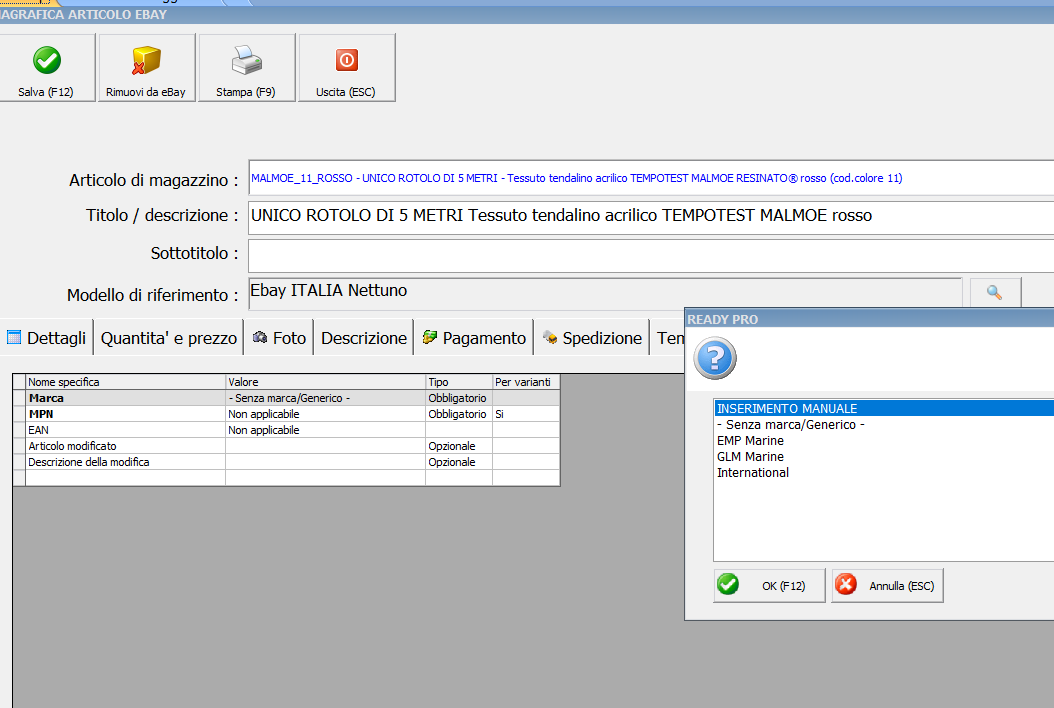Click the Salva (F12) green checkmark button
The image size is (1054, 708).
(46, 67)
